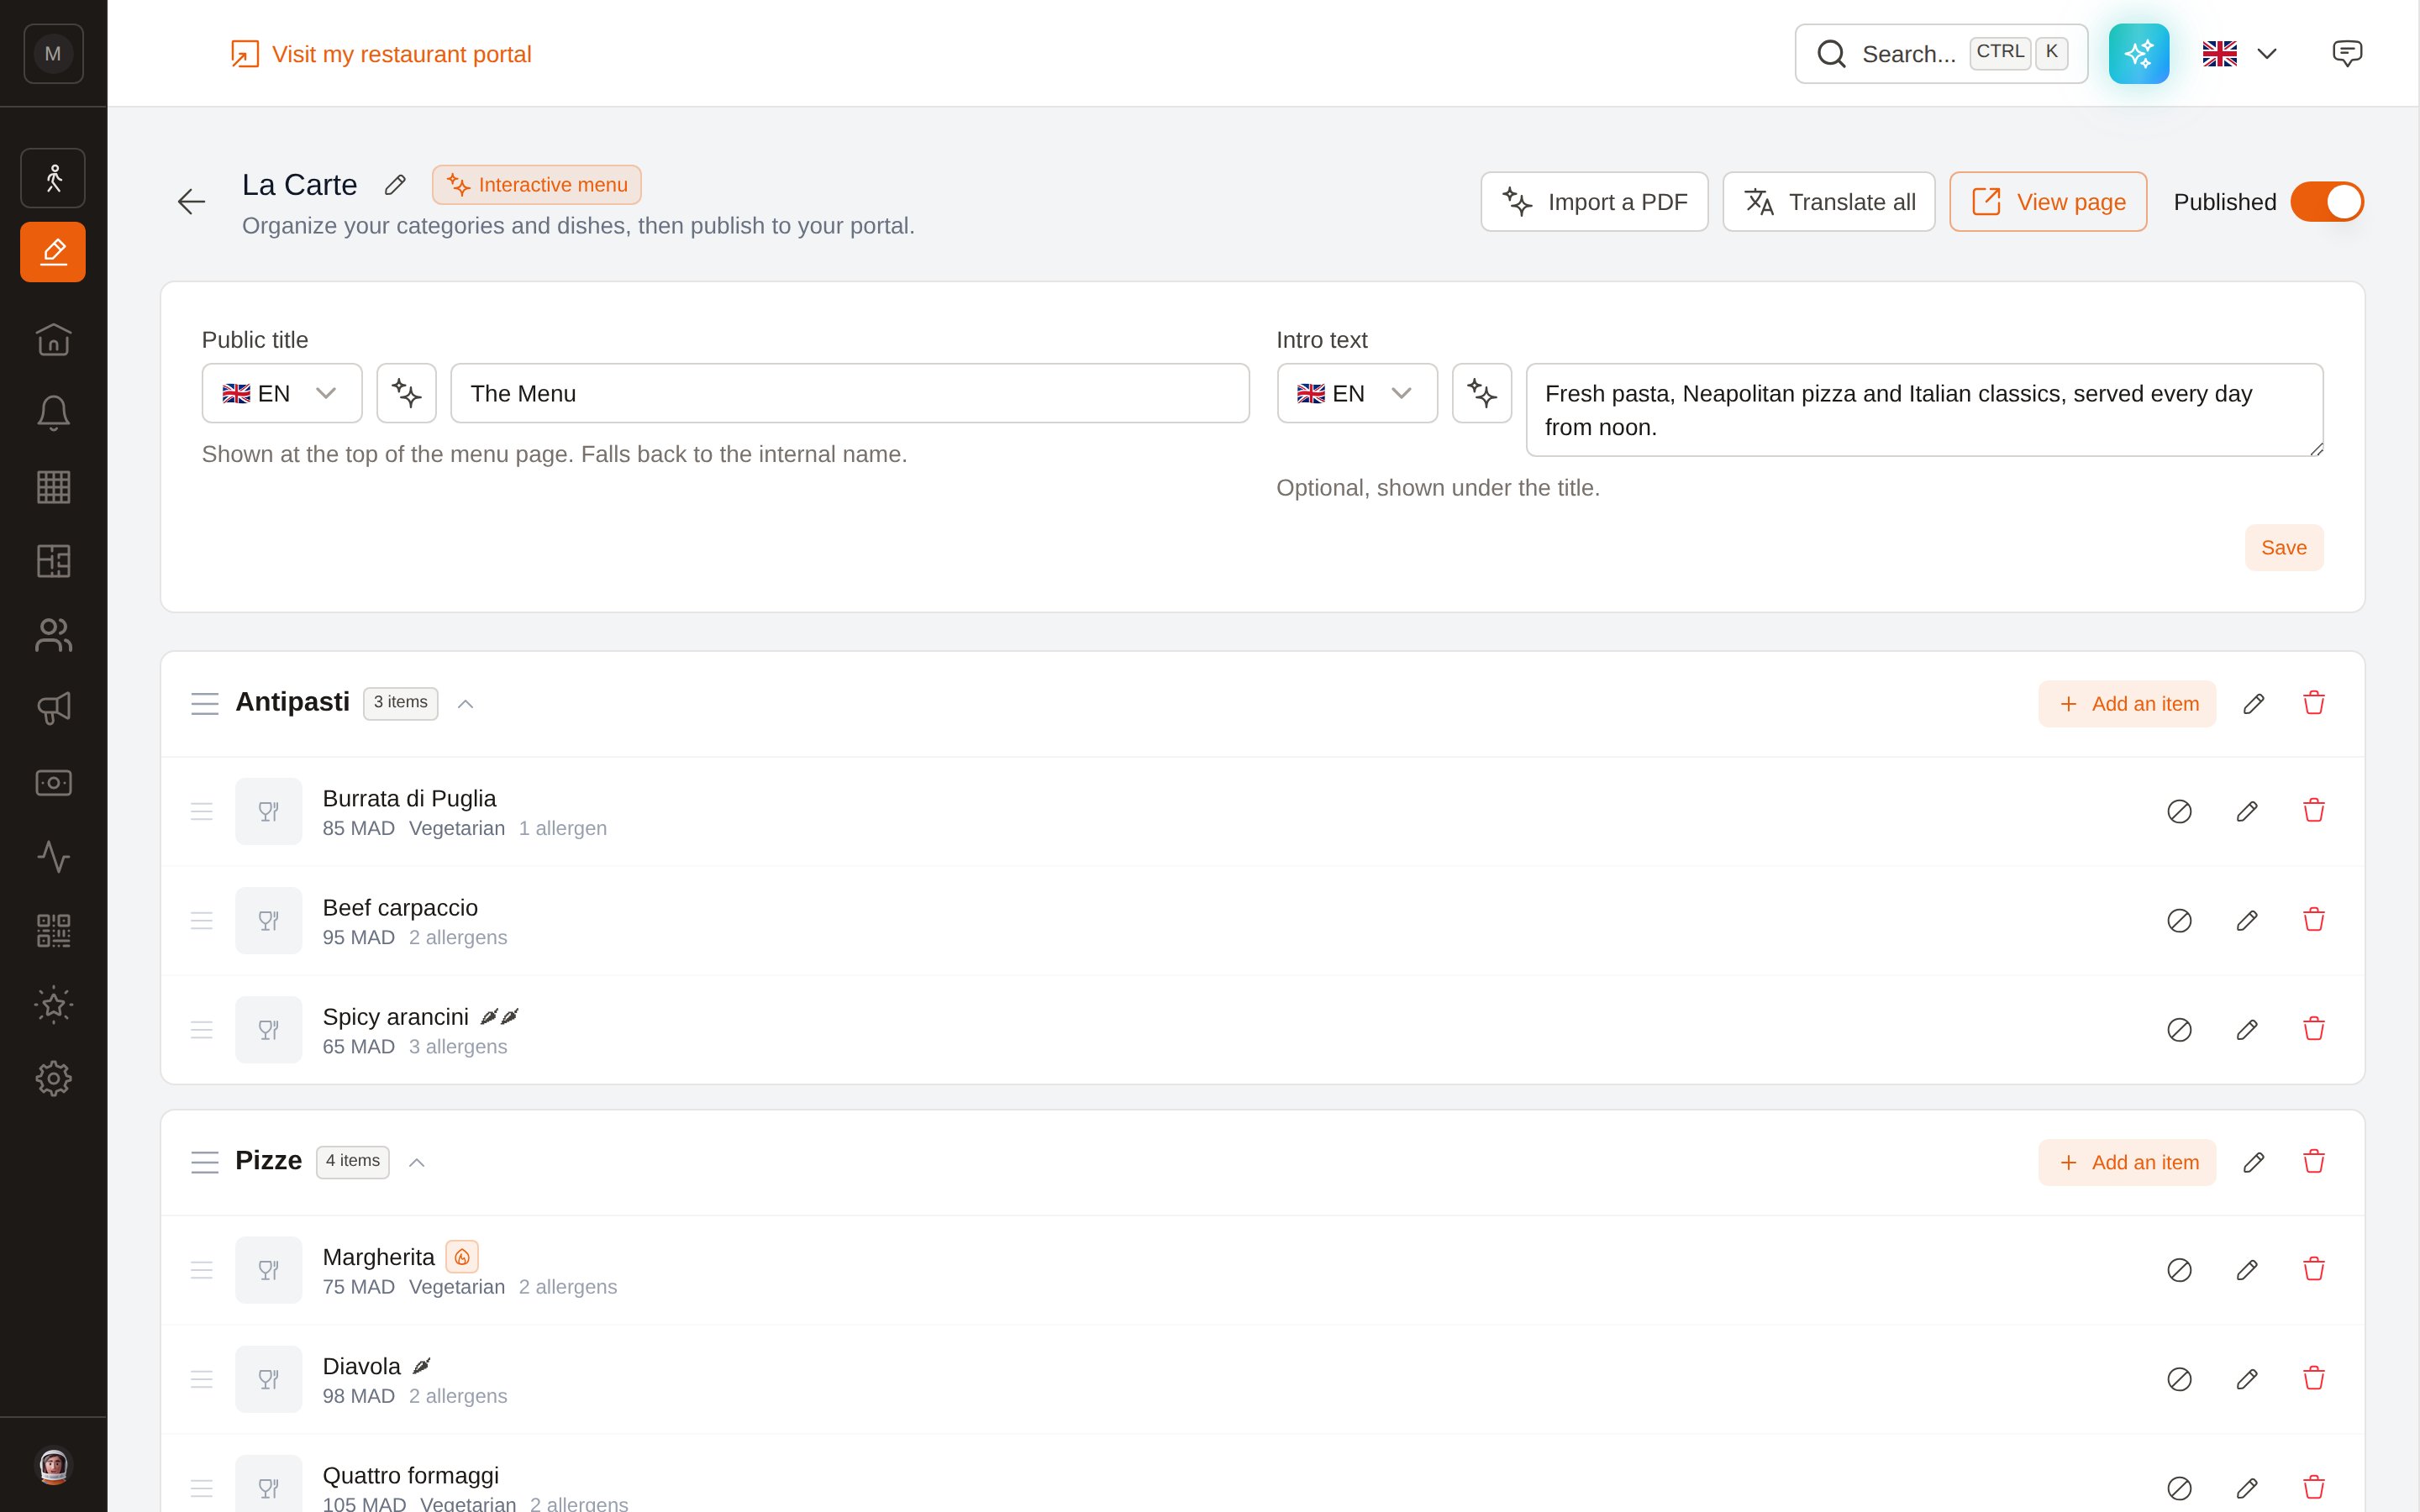The width and height of the screenshot is (2420, 1512).
Task: Delete the Pizze category
Action: click(x=2314, y=1162)
